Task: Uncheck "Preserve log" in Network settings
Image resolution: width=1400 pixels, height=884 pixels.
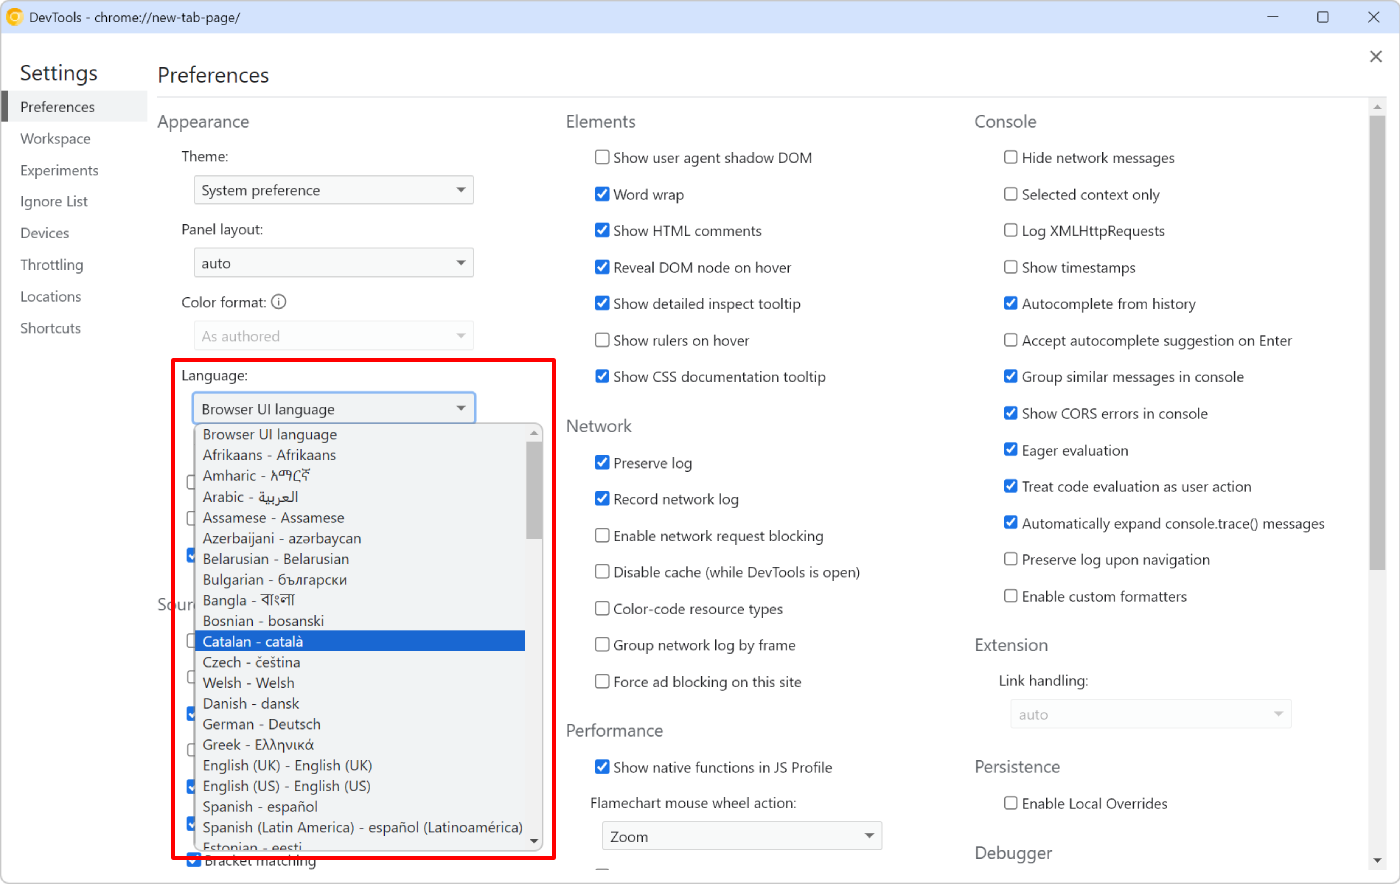Action: click(601, 462)
